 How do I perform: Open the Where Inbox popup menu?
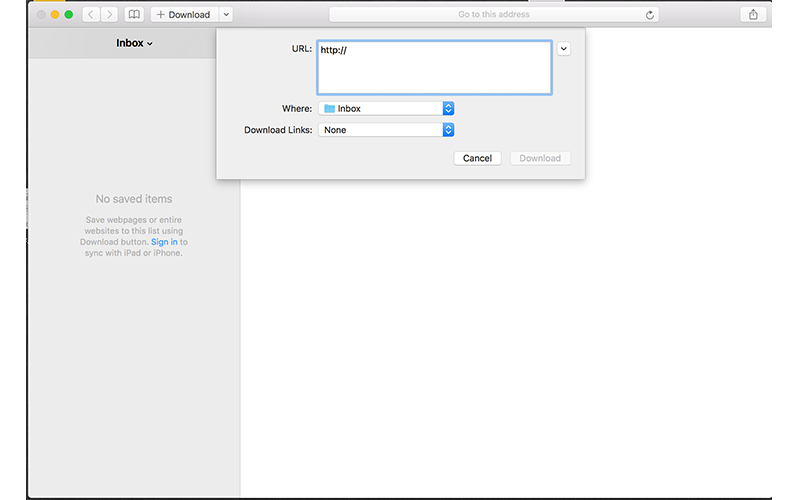coord(386,109)
